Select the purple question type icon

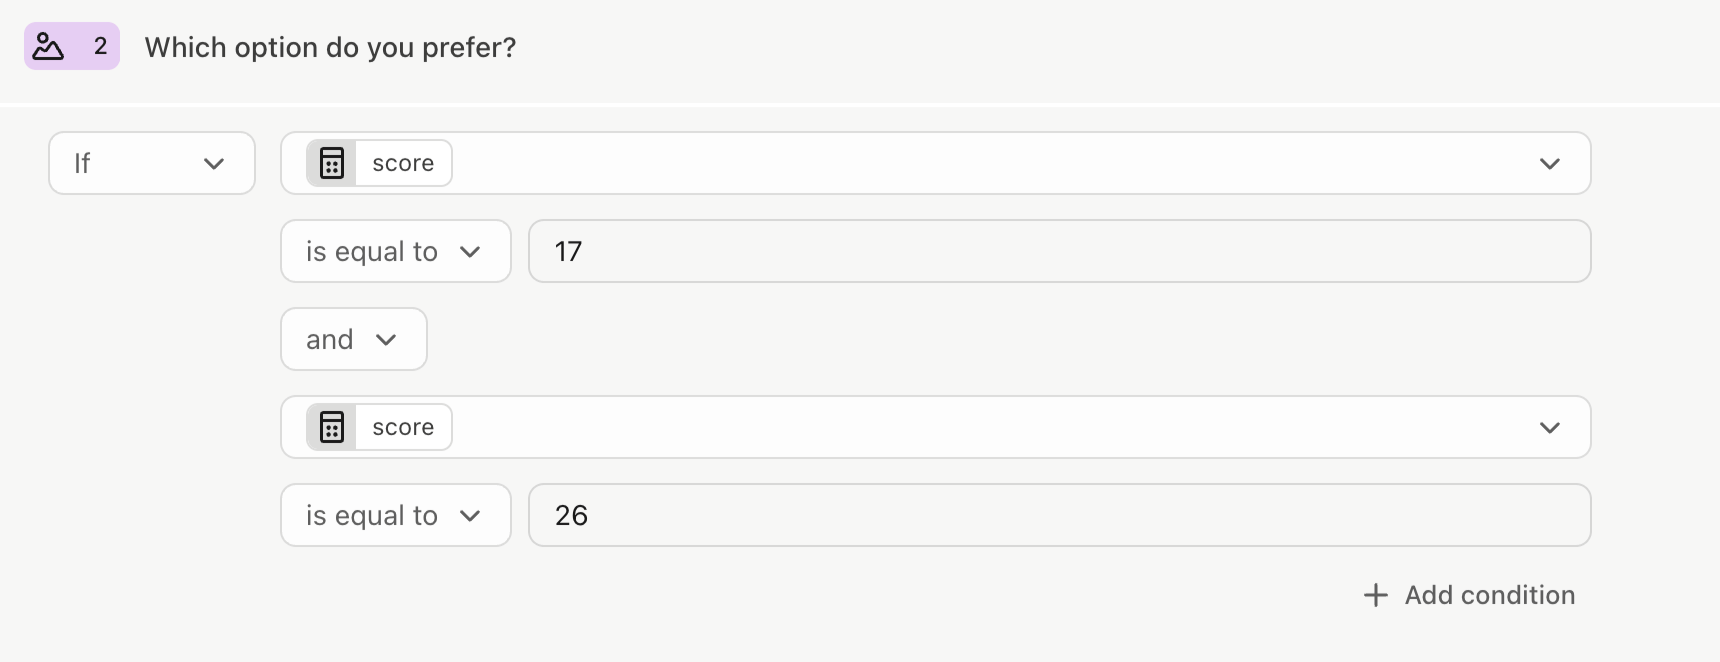coord(47,45)
